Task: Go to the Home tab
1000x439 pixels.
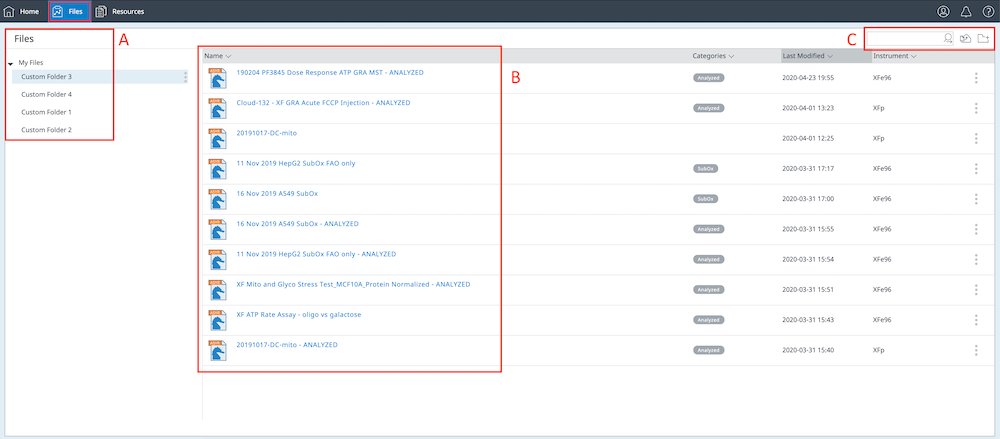Action: (x=23, y=11)
